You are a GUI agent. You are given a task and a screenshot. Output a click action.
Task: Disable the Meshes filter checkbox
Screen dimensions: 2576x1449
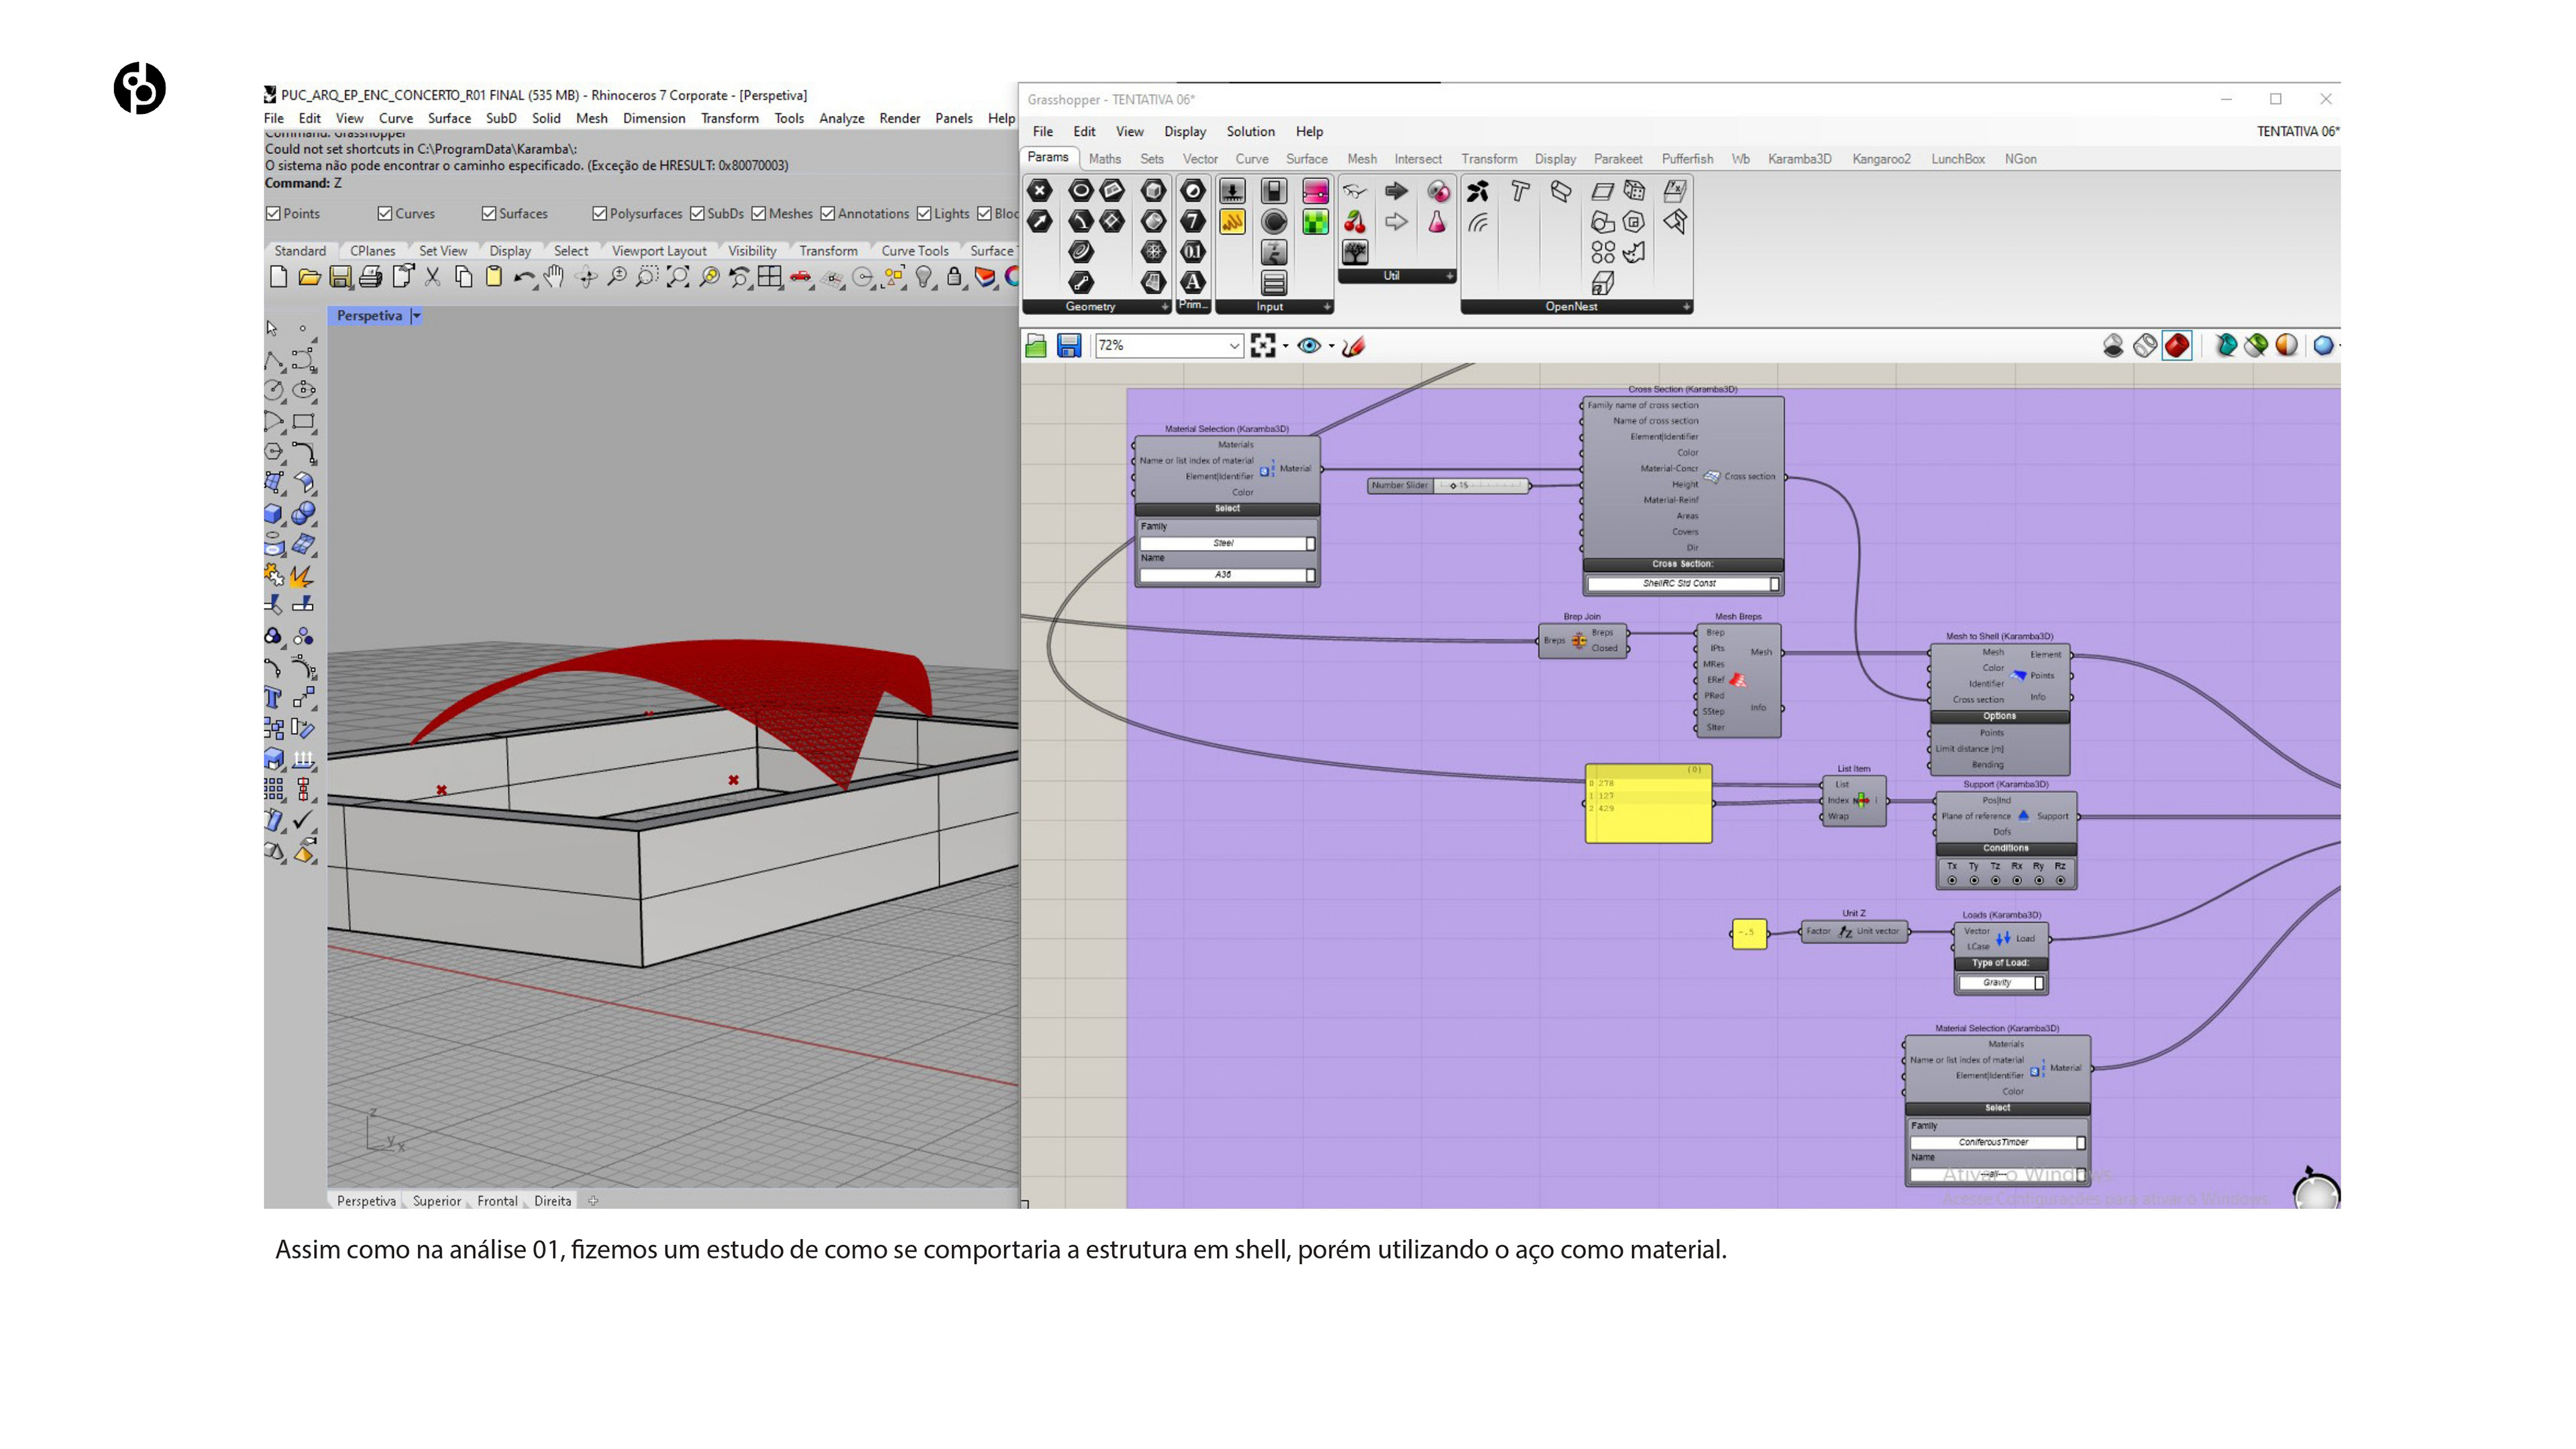[759, 213]
